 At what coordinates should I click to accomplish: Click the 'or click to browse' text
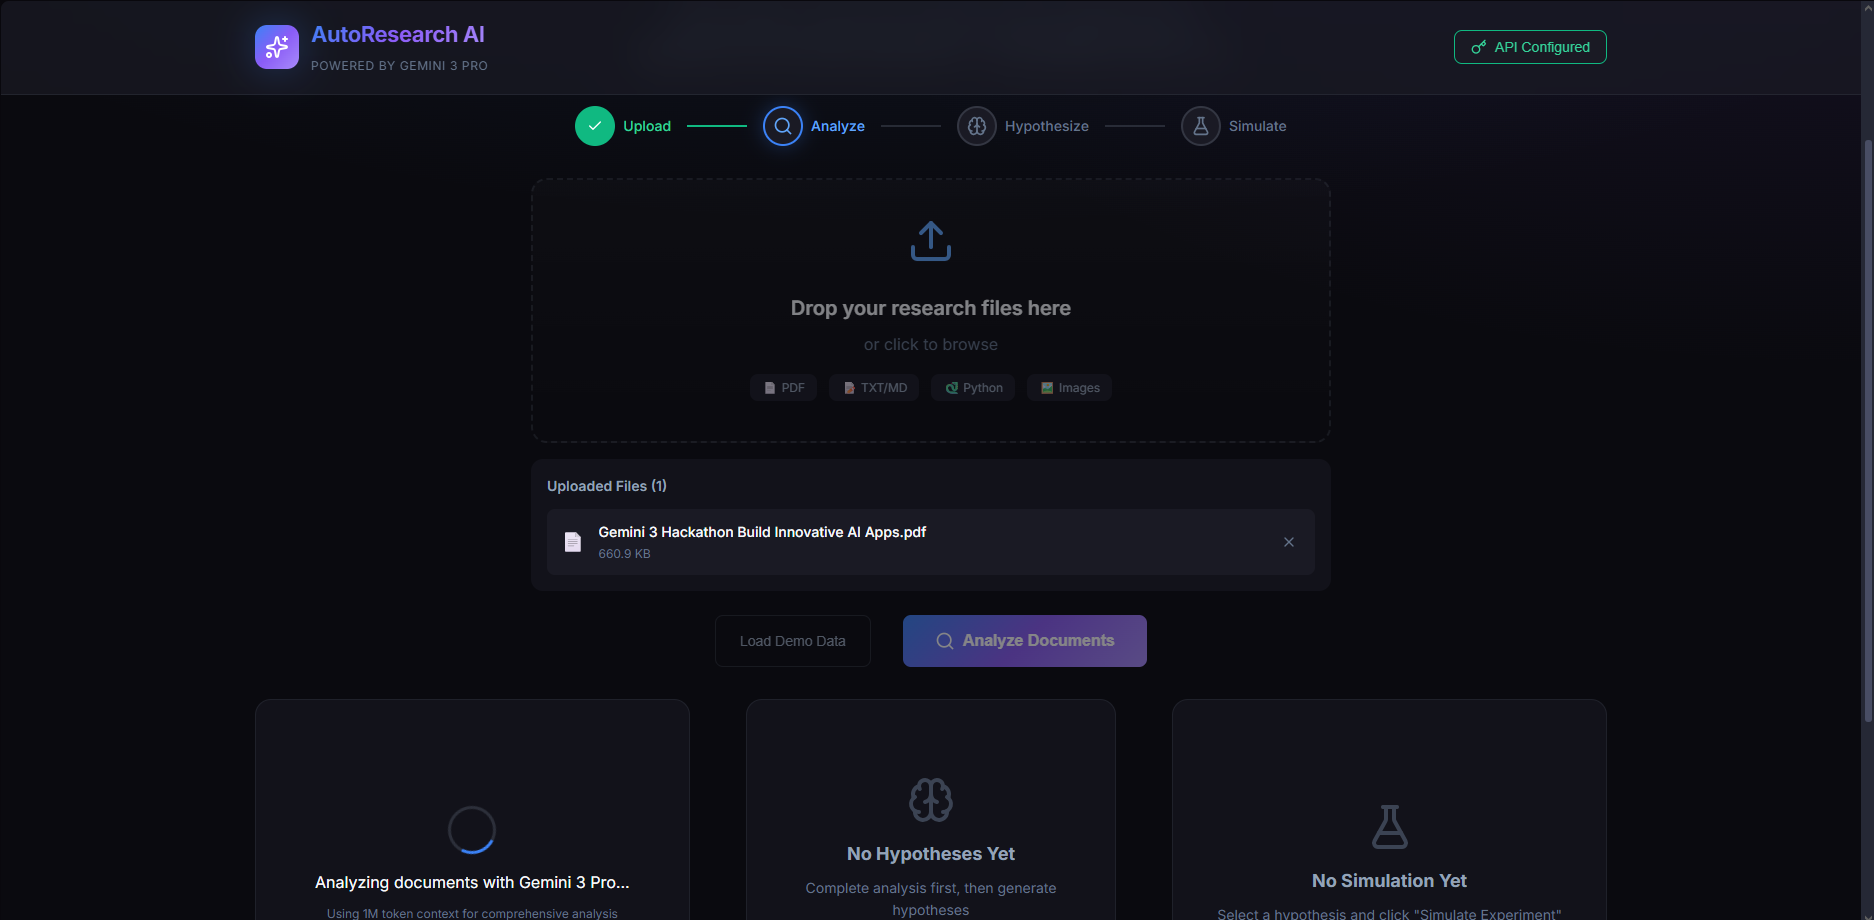[x=931, y=345]
